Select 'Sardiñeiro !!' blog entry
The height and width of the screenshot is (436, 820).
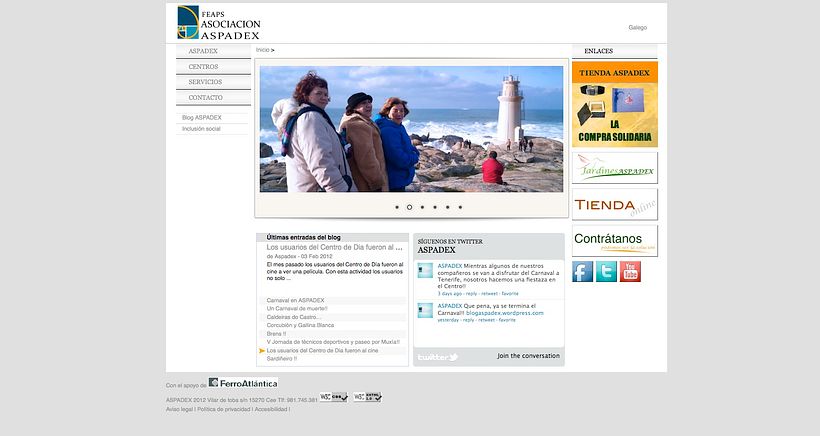pos(282,359)
